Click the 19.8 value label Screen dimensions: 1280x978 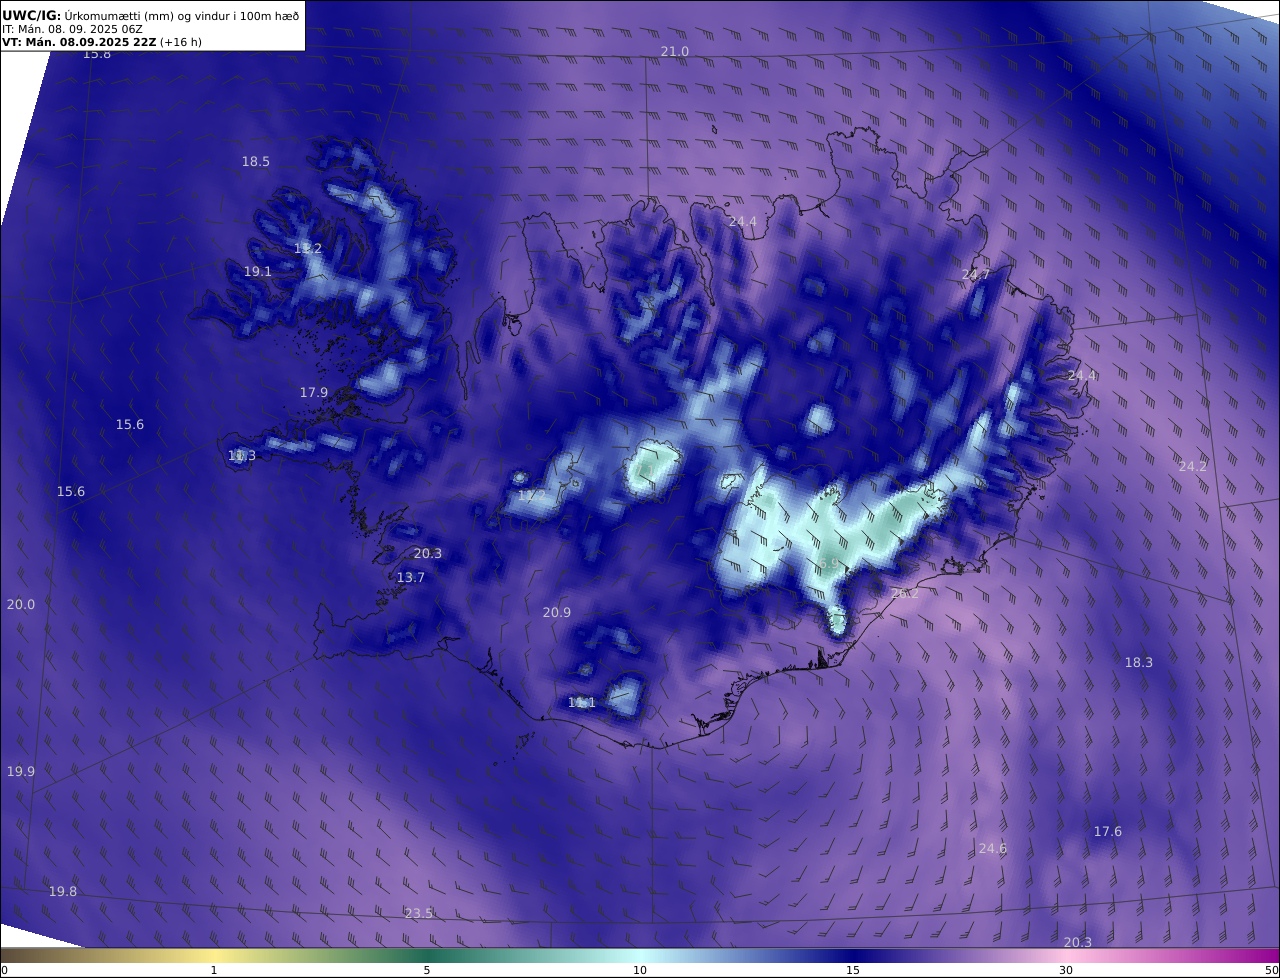pyautogui.click(x=63, y=891)
